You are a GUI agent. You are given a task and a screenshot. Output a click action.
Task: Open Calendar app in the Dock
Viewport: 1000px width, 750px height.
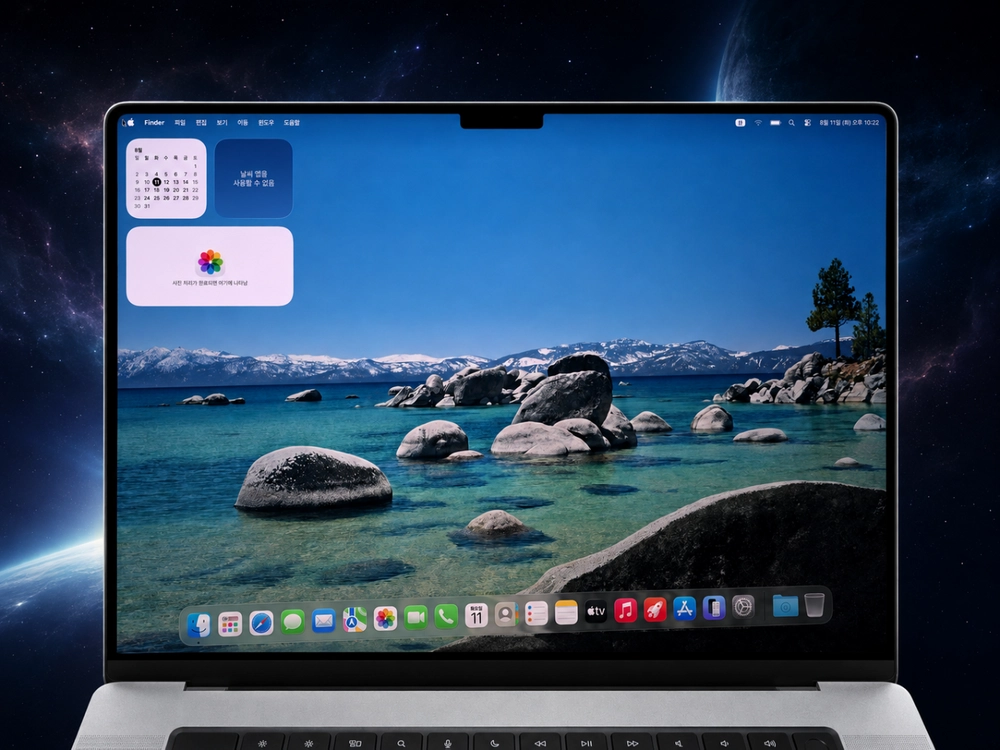tap(476, 615)
